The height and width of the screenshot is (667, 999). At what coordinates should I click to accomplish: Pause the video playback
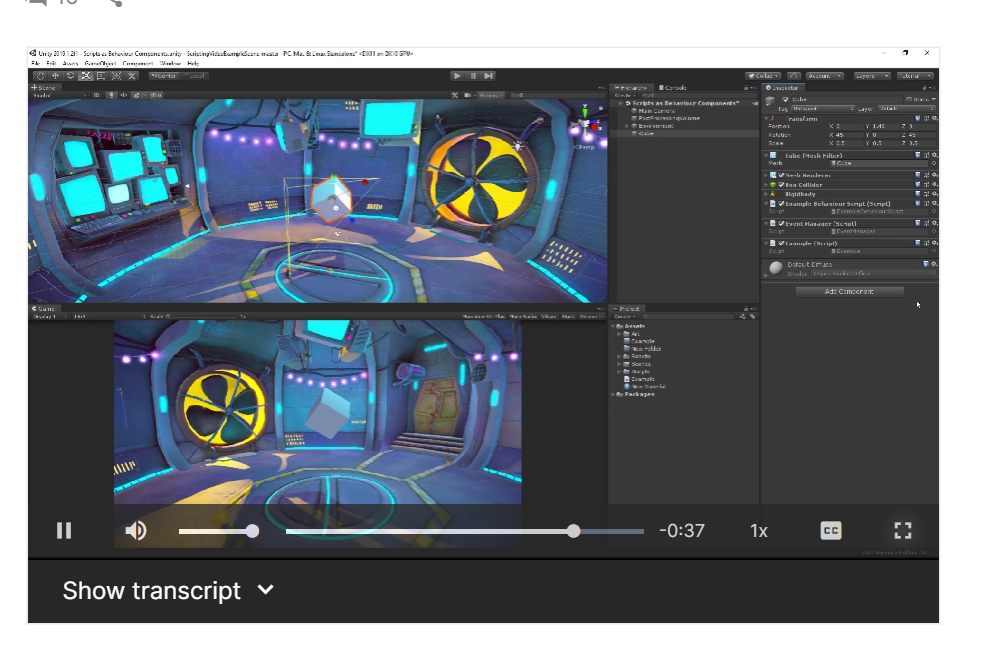(x=64, y=531)
